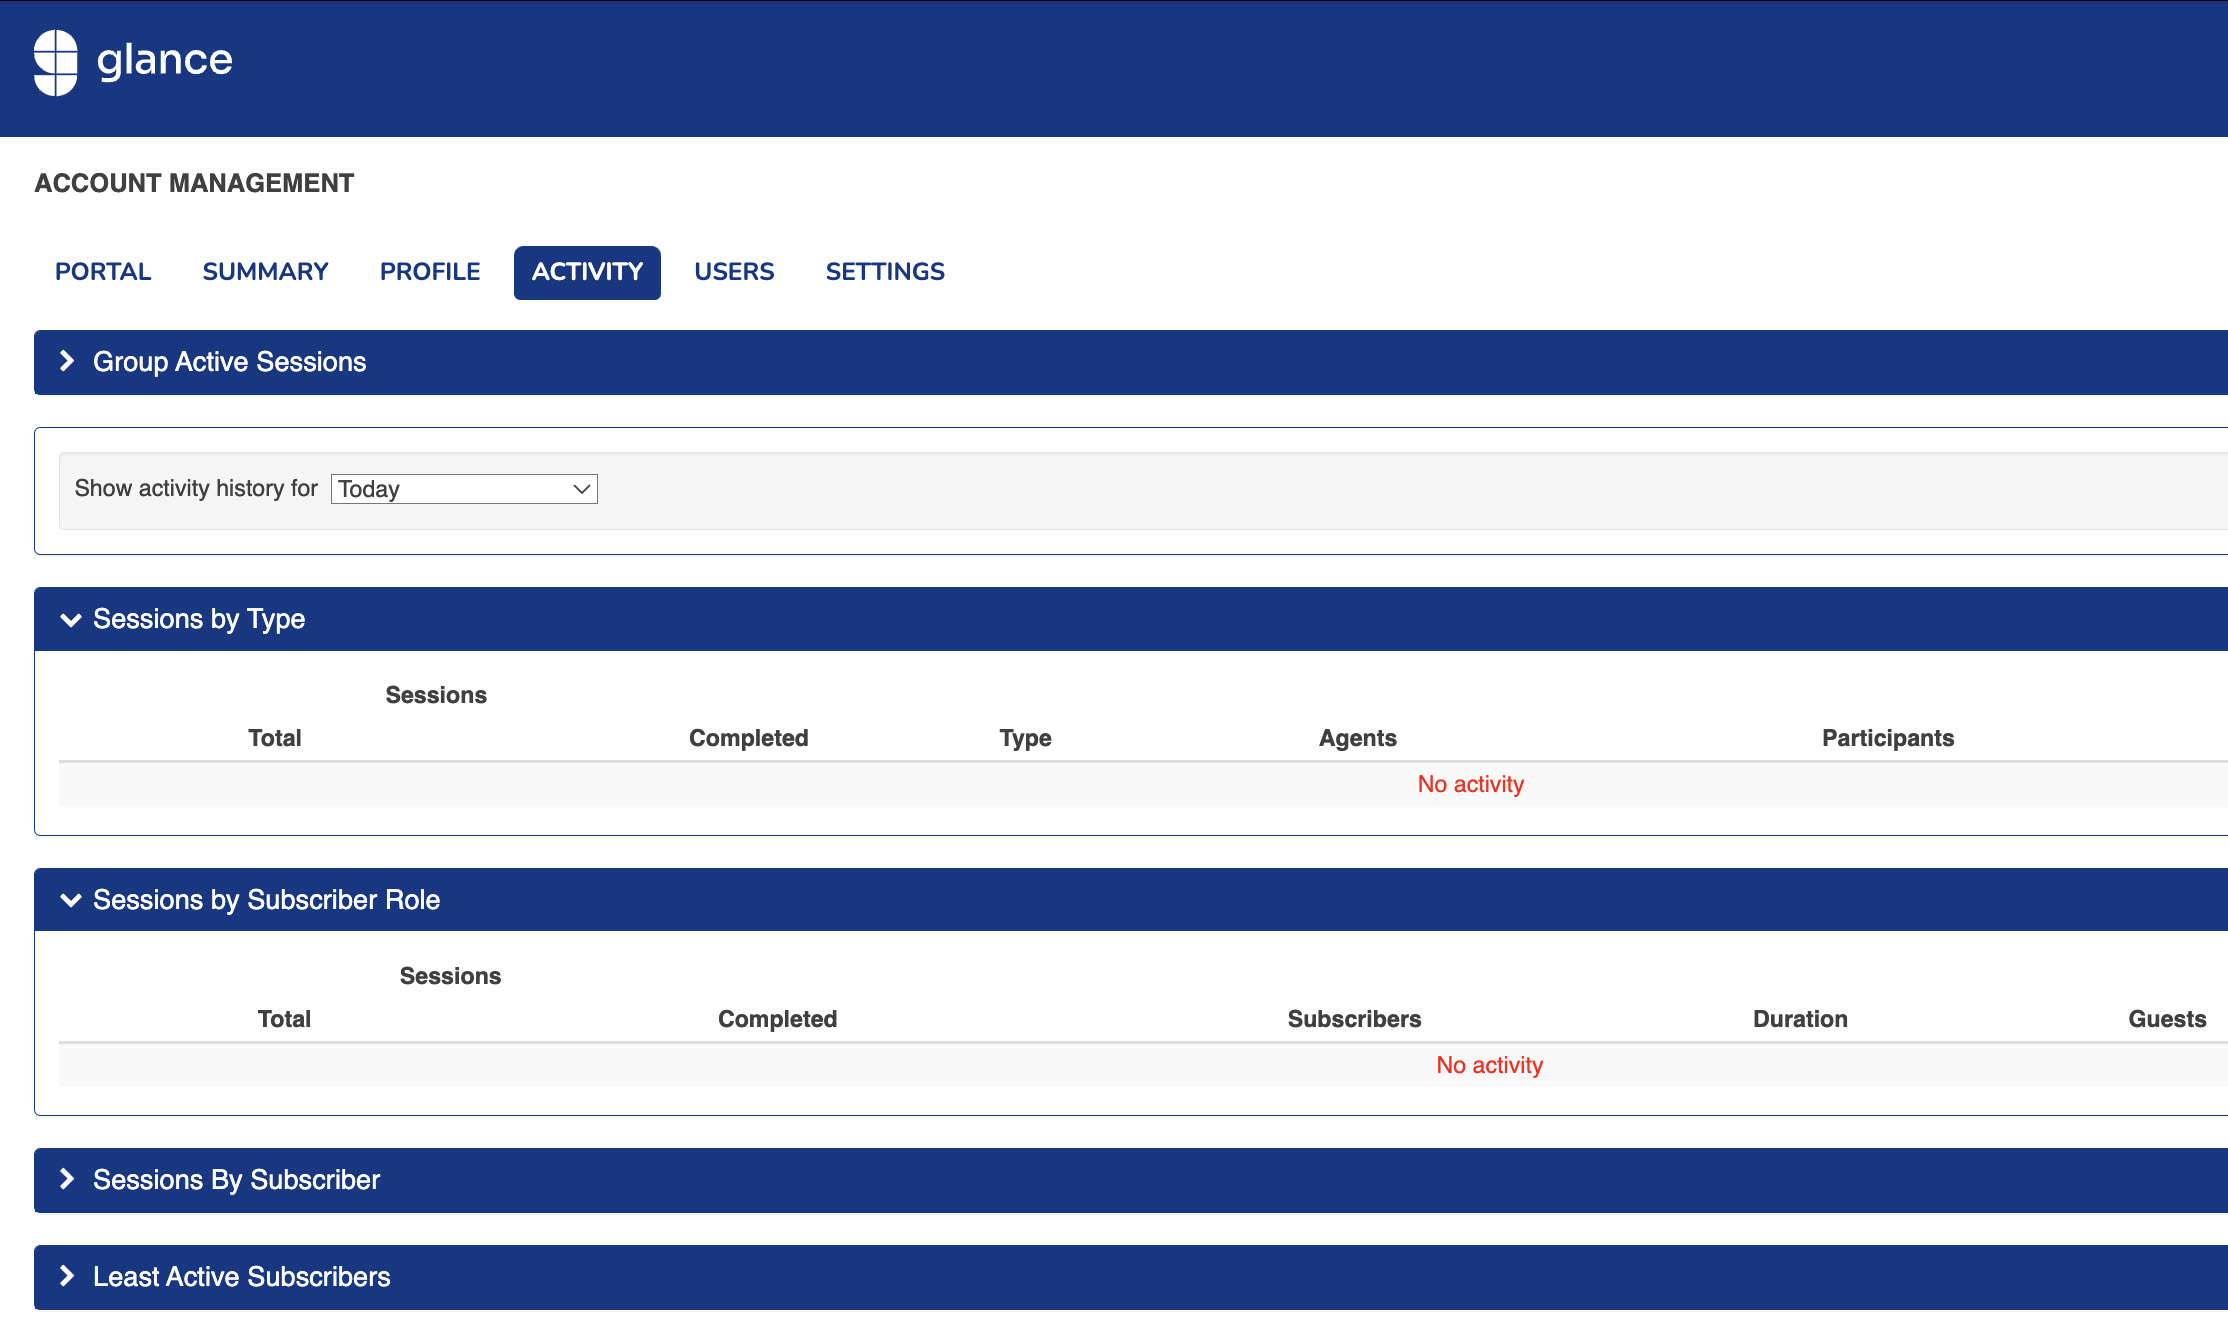Click Group Active Sessions header title
The width and height of the screenshot is (2228, 1324).
click(230, 362)
